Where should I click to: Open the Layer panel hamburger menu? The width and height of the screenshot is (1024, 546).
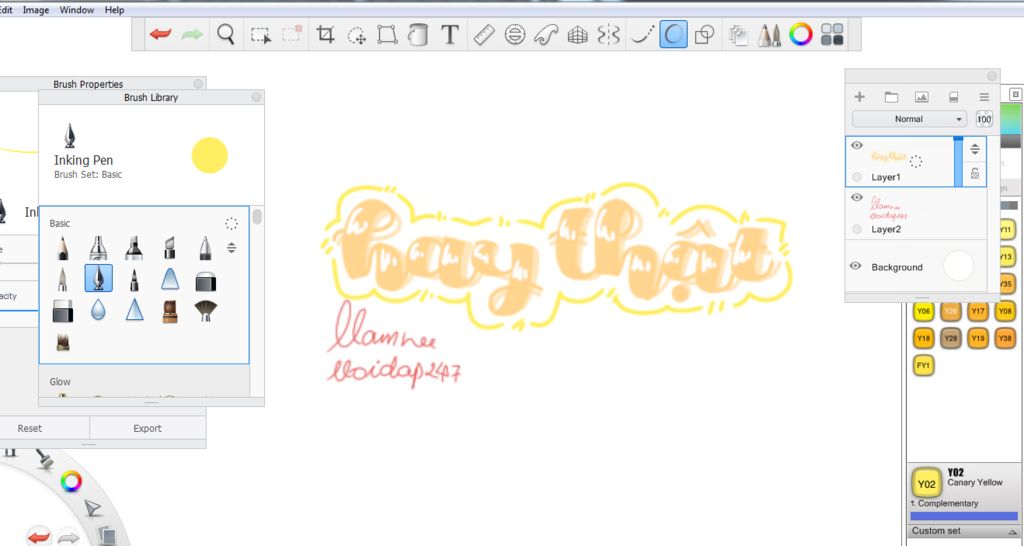click(984, 97)
